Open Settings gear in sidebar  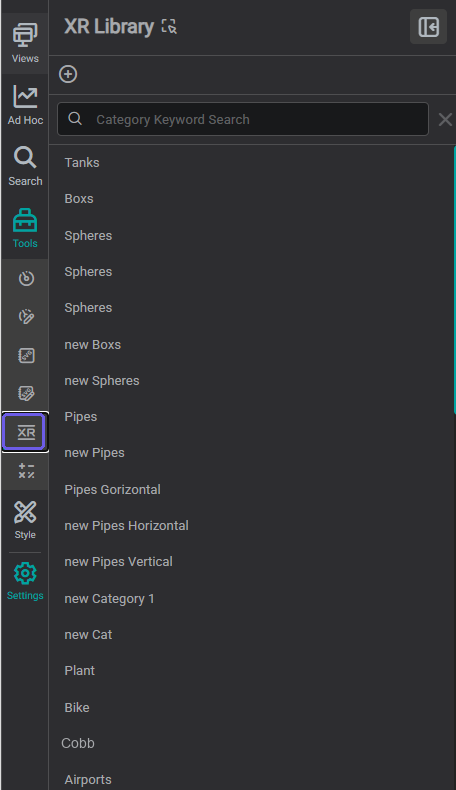pyautogui.click(x=25, y=581)
